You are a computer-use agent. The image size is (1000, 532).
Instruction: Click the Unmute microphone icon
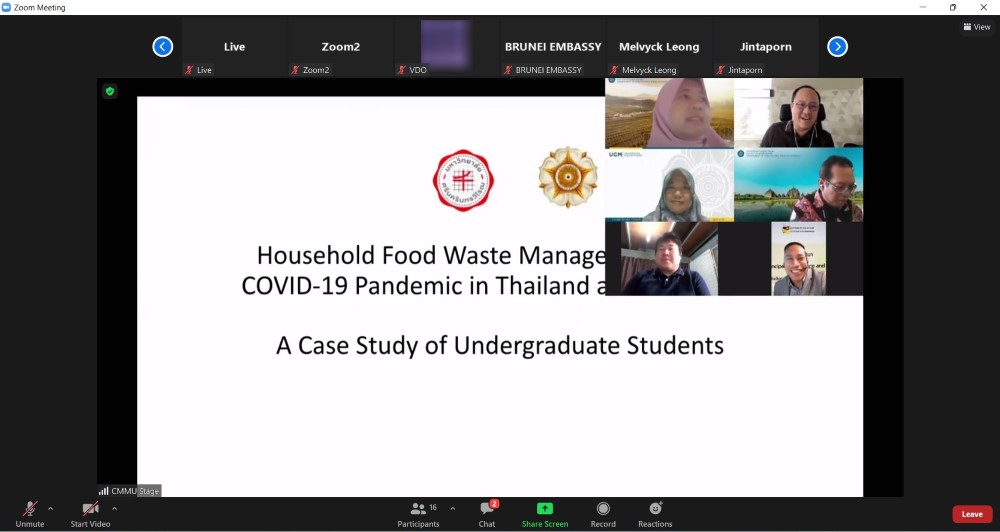30,509
